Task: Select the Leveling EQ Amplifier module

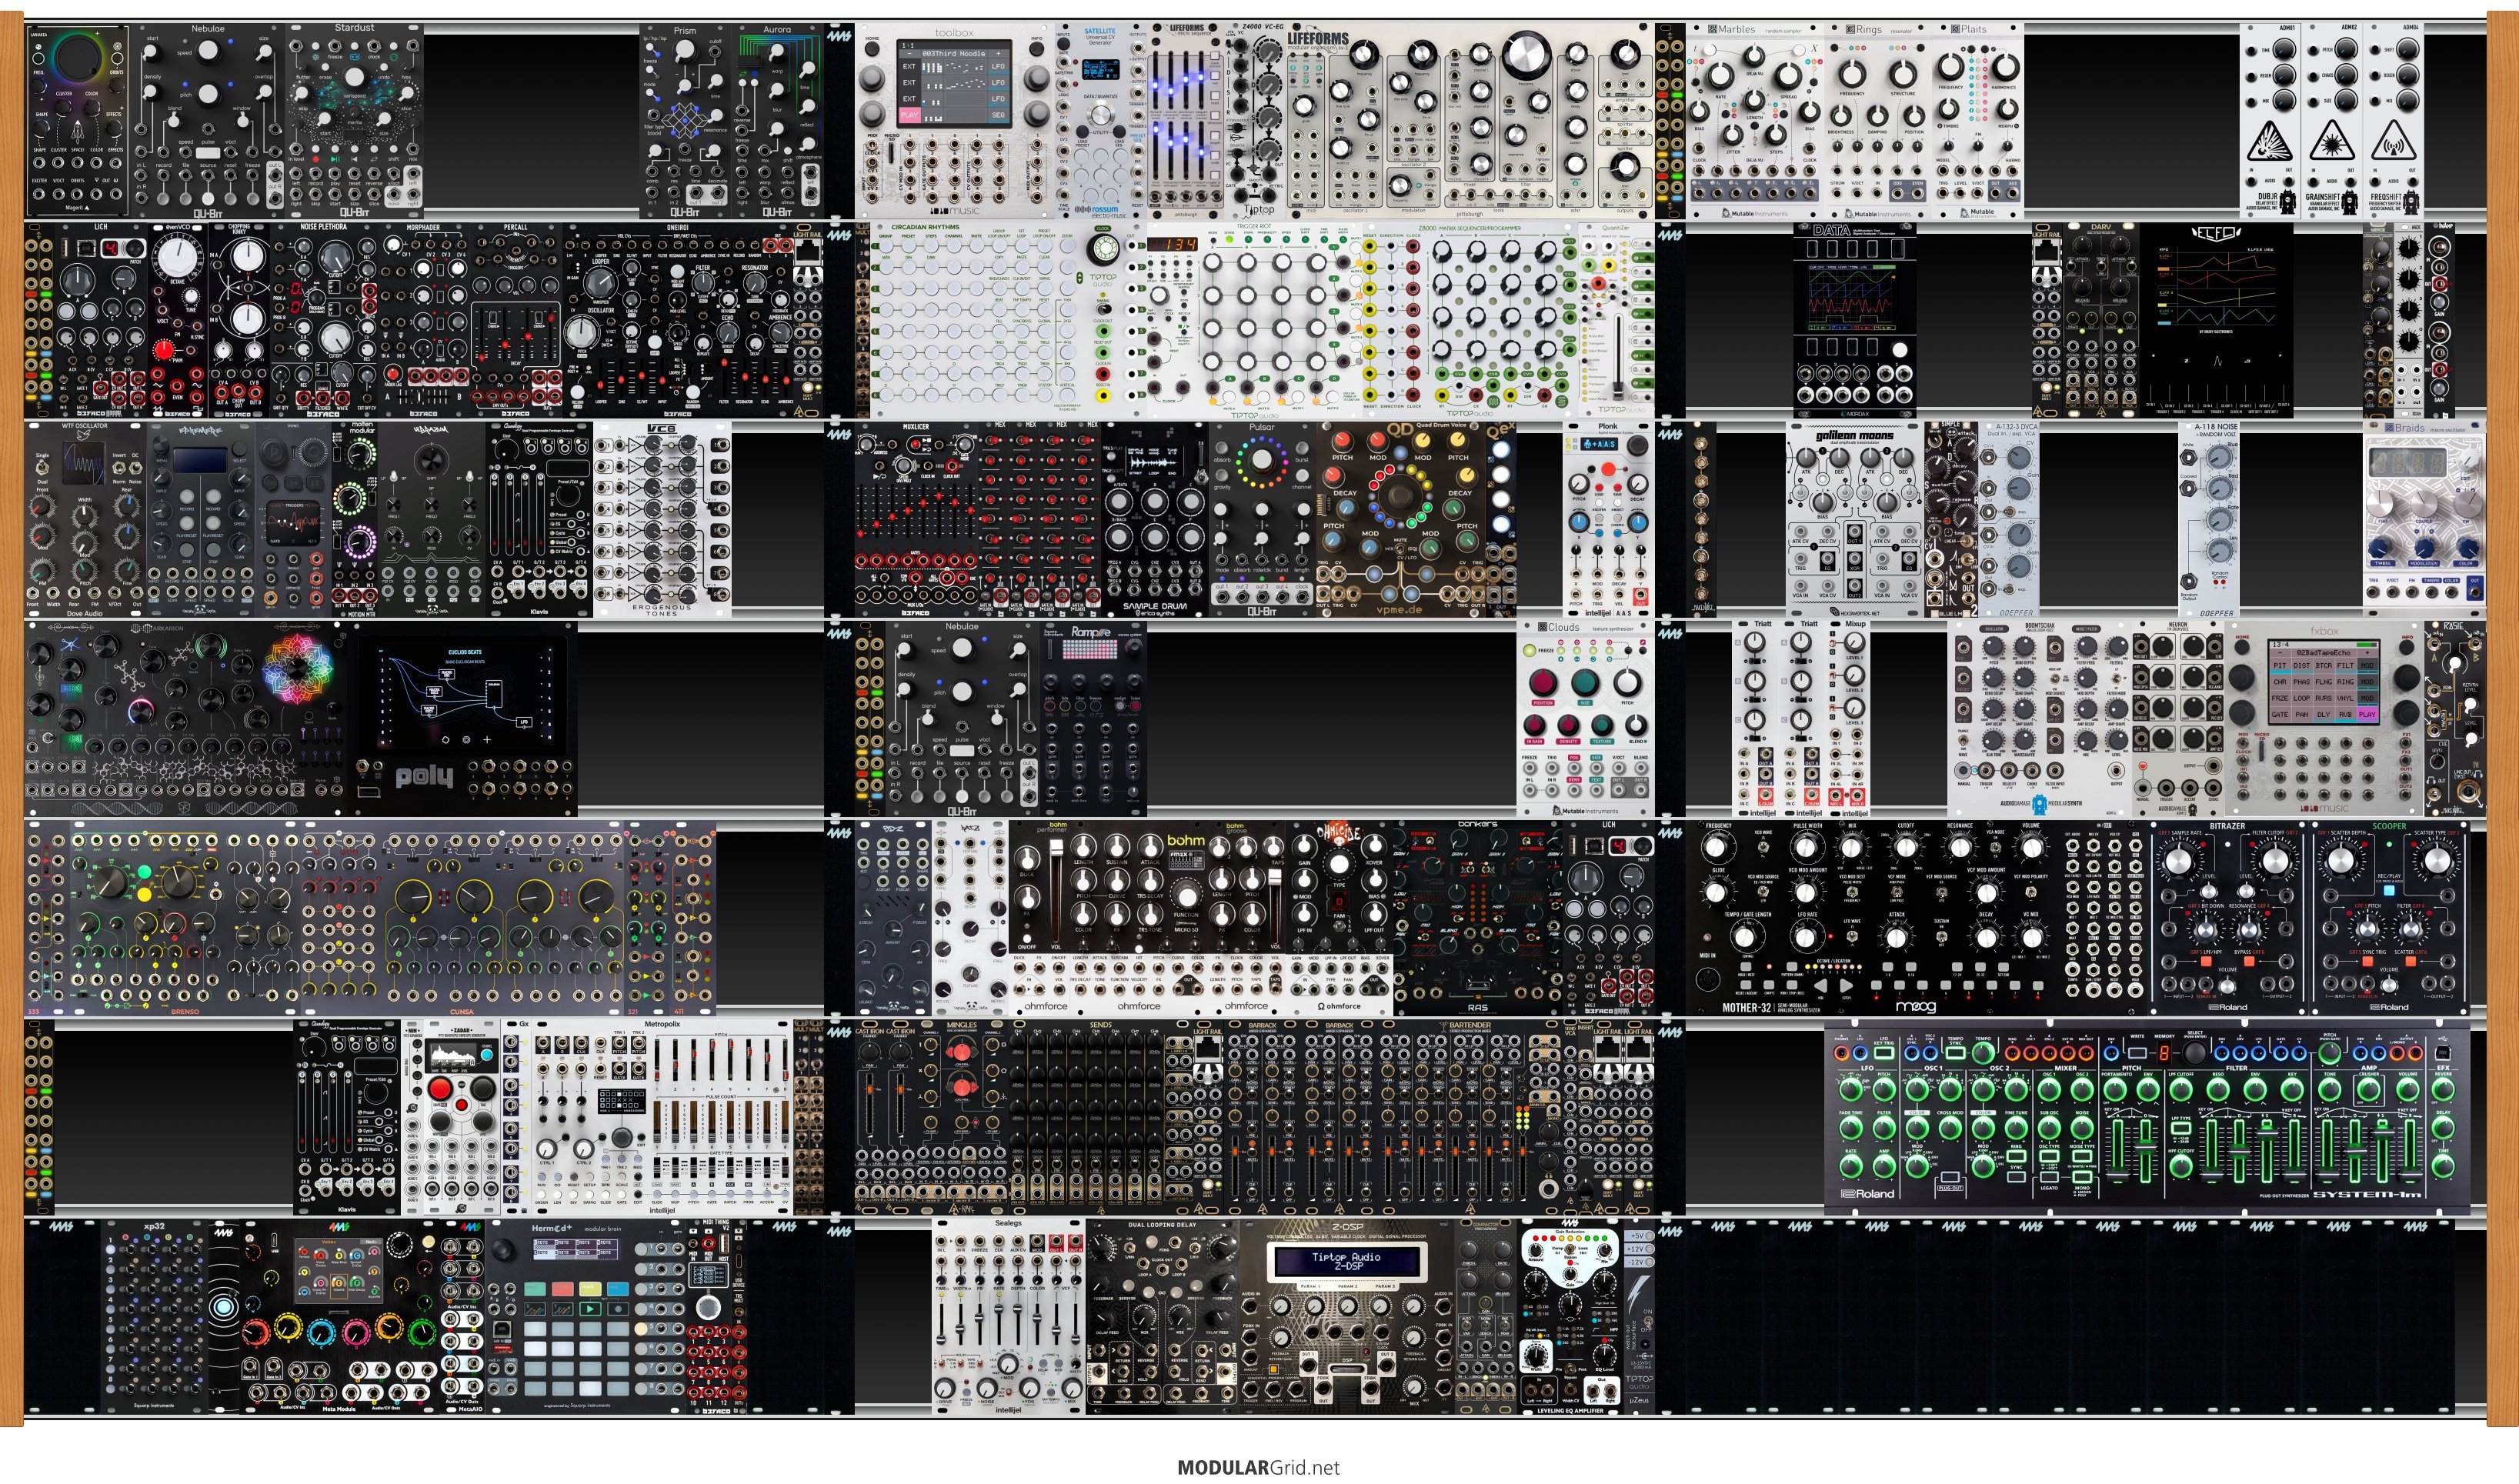Action: [x=1569, y=1316]
